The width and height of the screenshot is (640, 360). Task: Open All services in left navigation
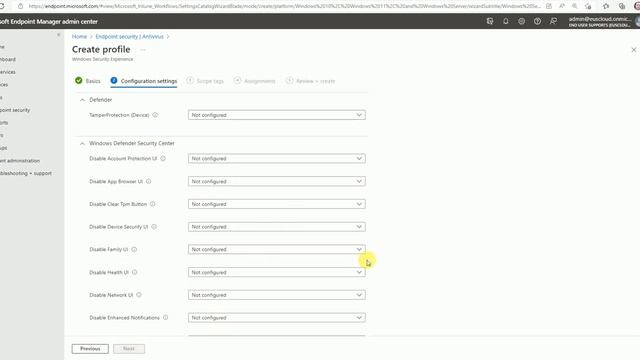[8, 72]
